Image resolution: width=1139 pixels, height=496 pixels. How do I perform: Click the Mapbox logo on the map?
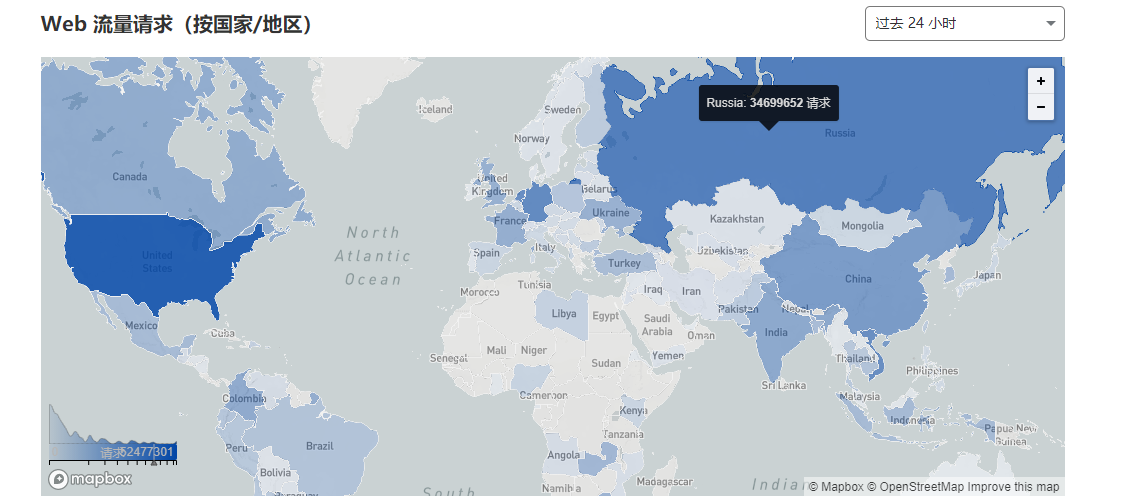click(90, 479)
